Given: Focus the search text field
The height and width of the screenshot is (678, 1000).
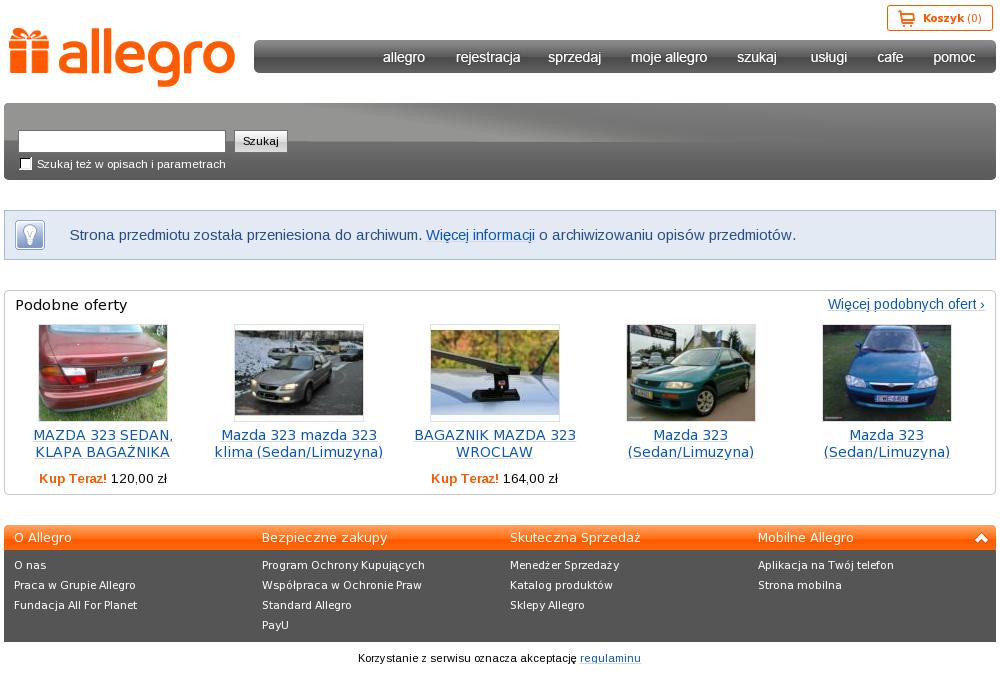Looking at the screenshot, I should [122, 141].
